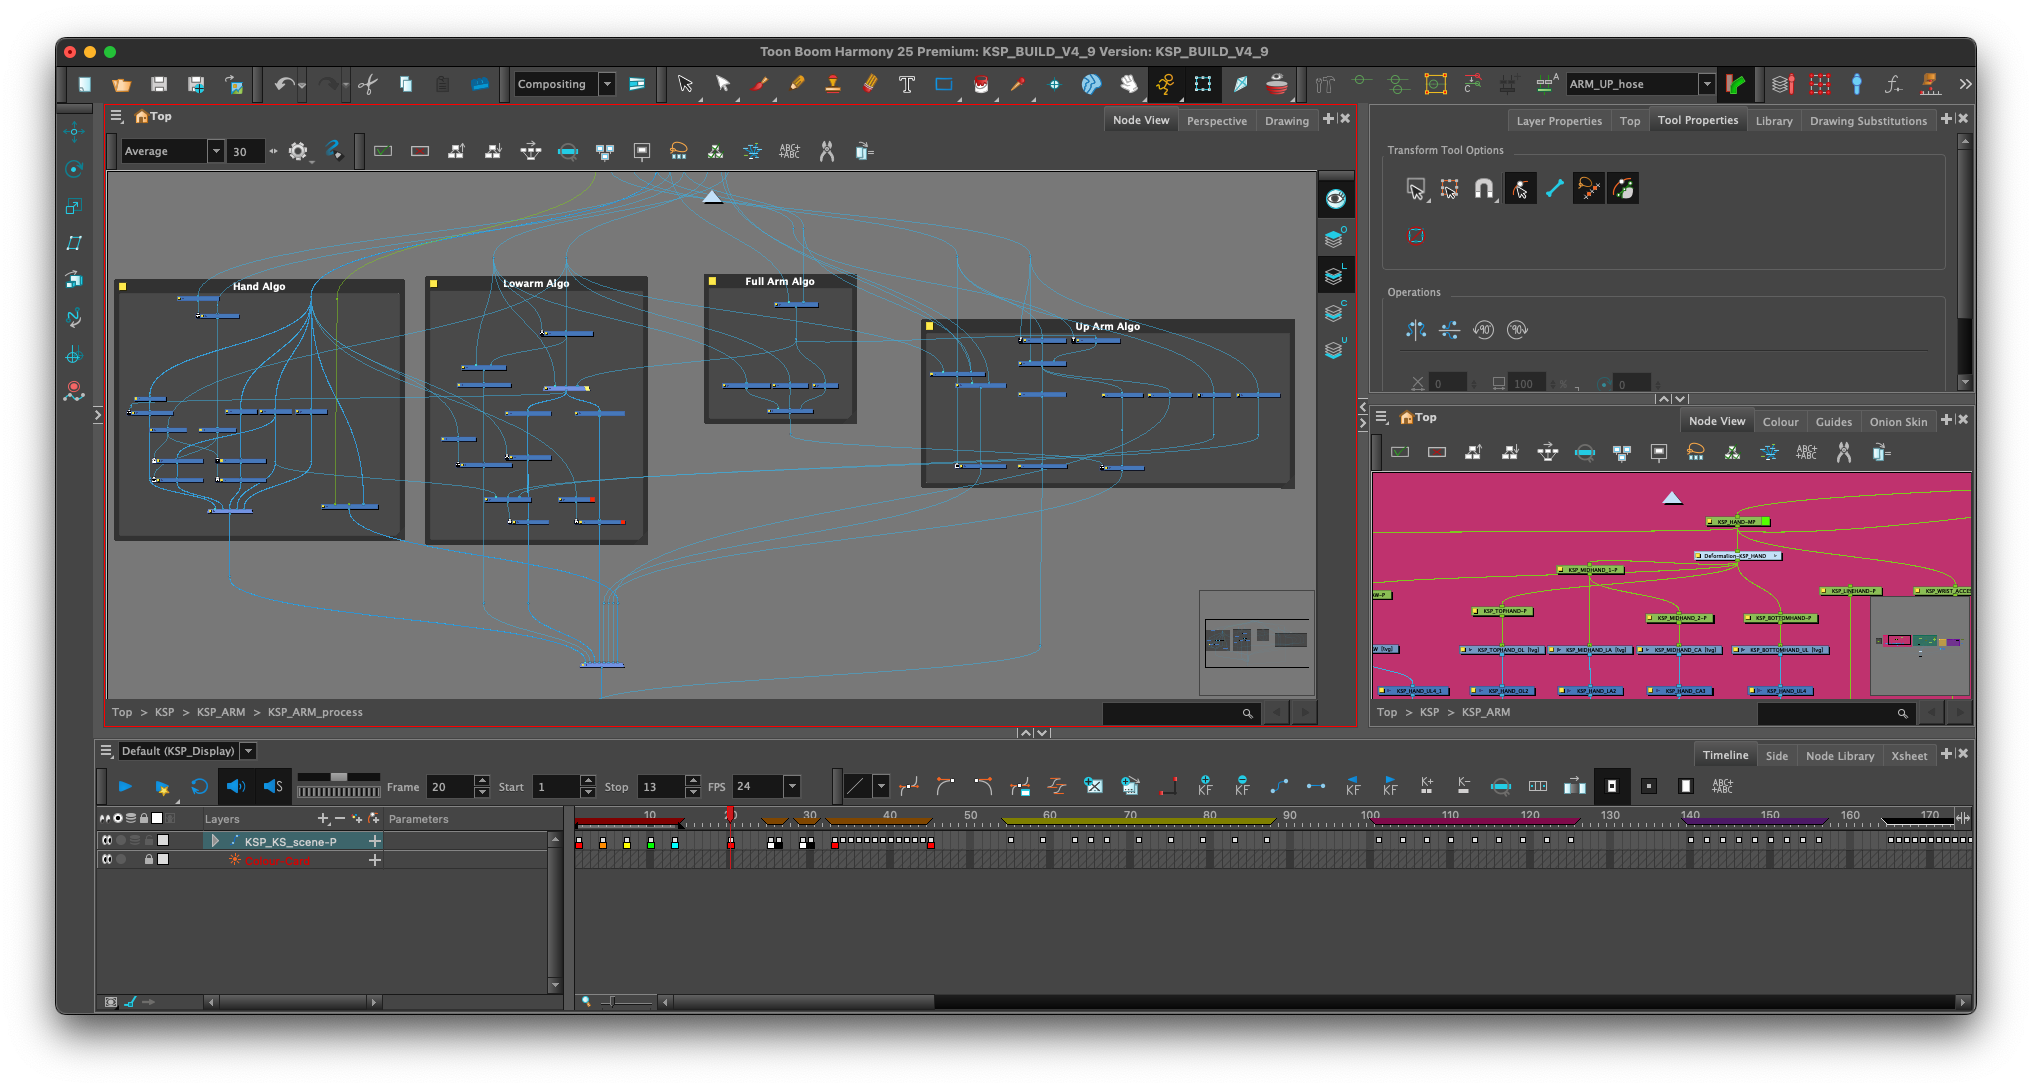
Task: Click the KSP_ARM breadcrumb link
Action: 220,712
